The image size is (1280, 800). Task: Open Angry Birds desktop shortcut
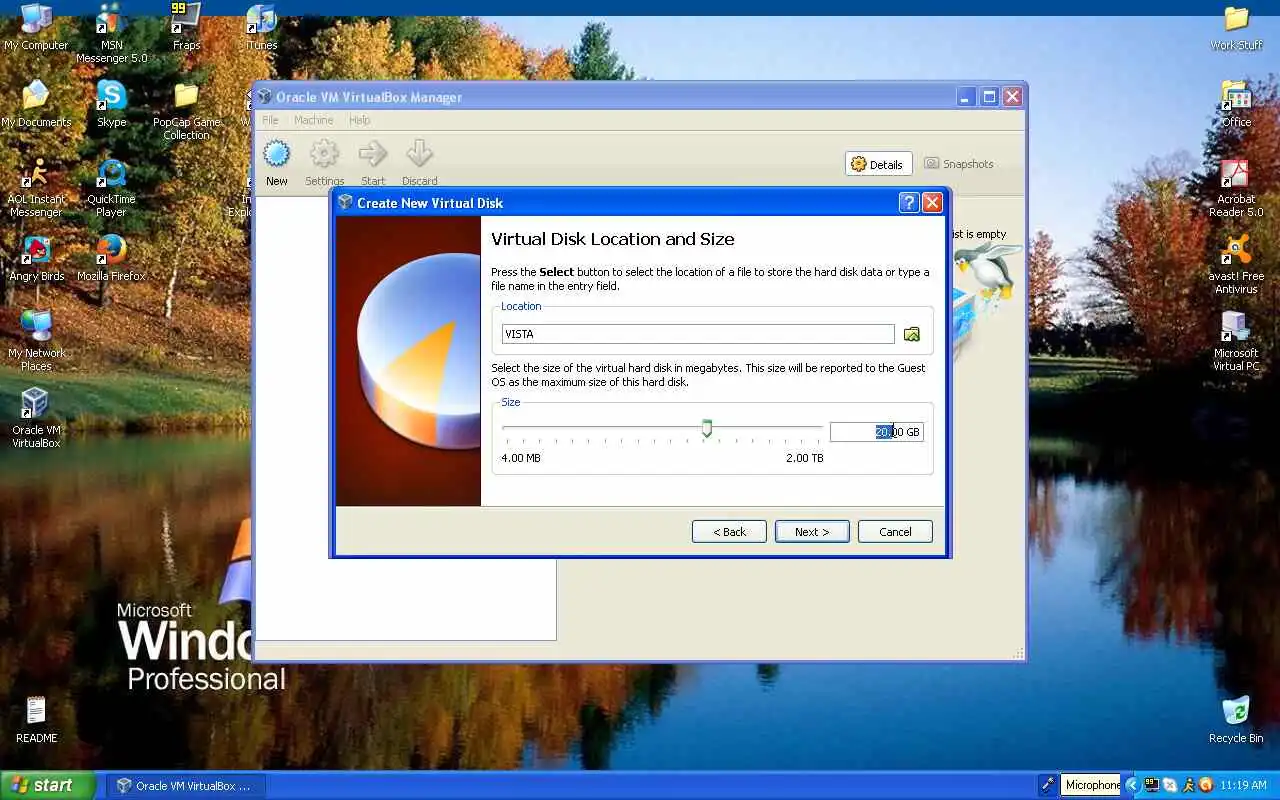click(x=36, y=258)
